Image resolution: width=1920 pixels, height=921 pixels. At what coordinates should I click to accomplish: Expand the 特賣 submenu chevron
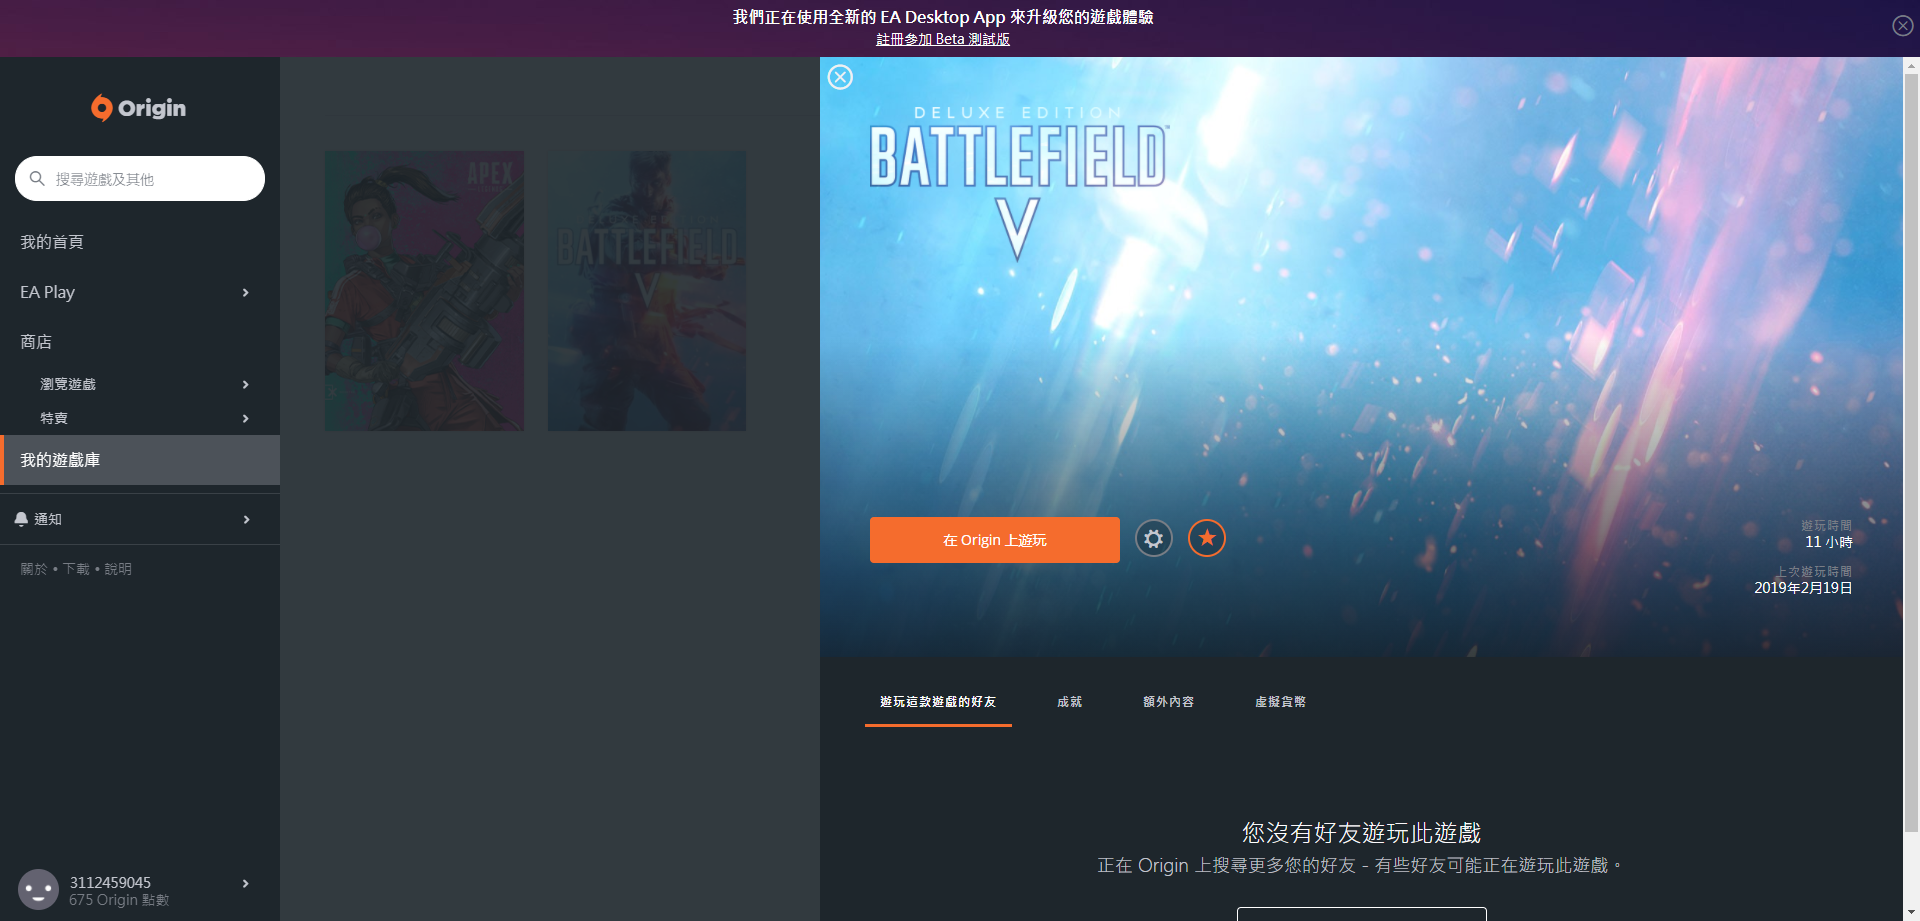pos(245,418)
